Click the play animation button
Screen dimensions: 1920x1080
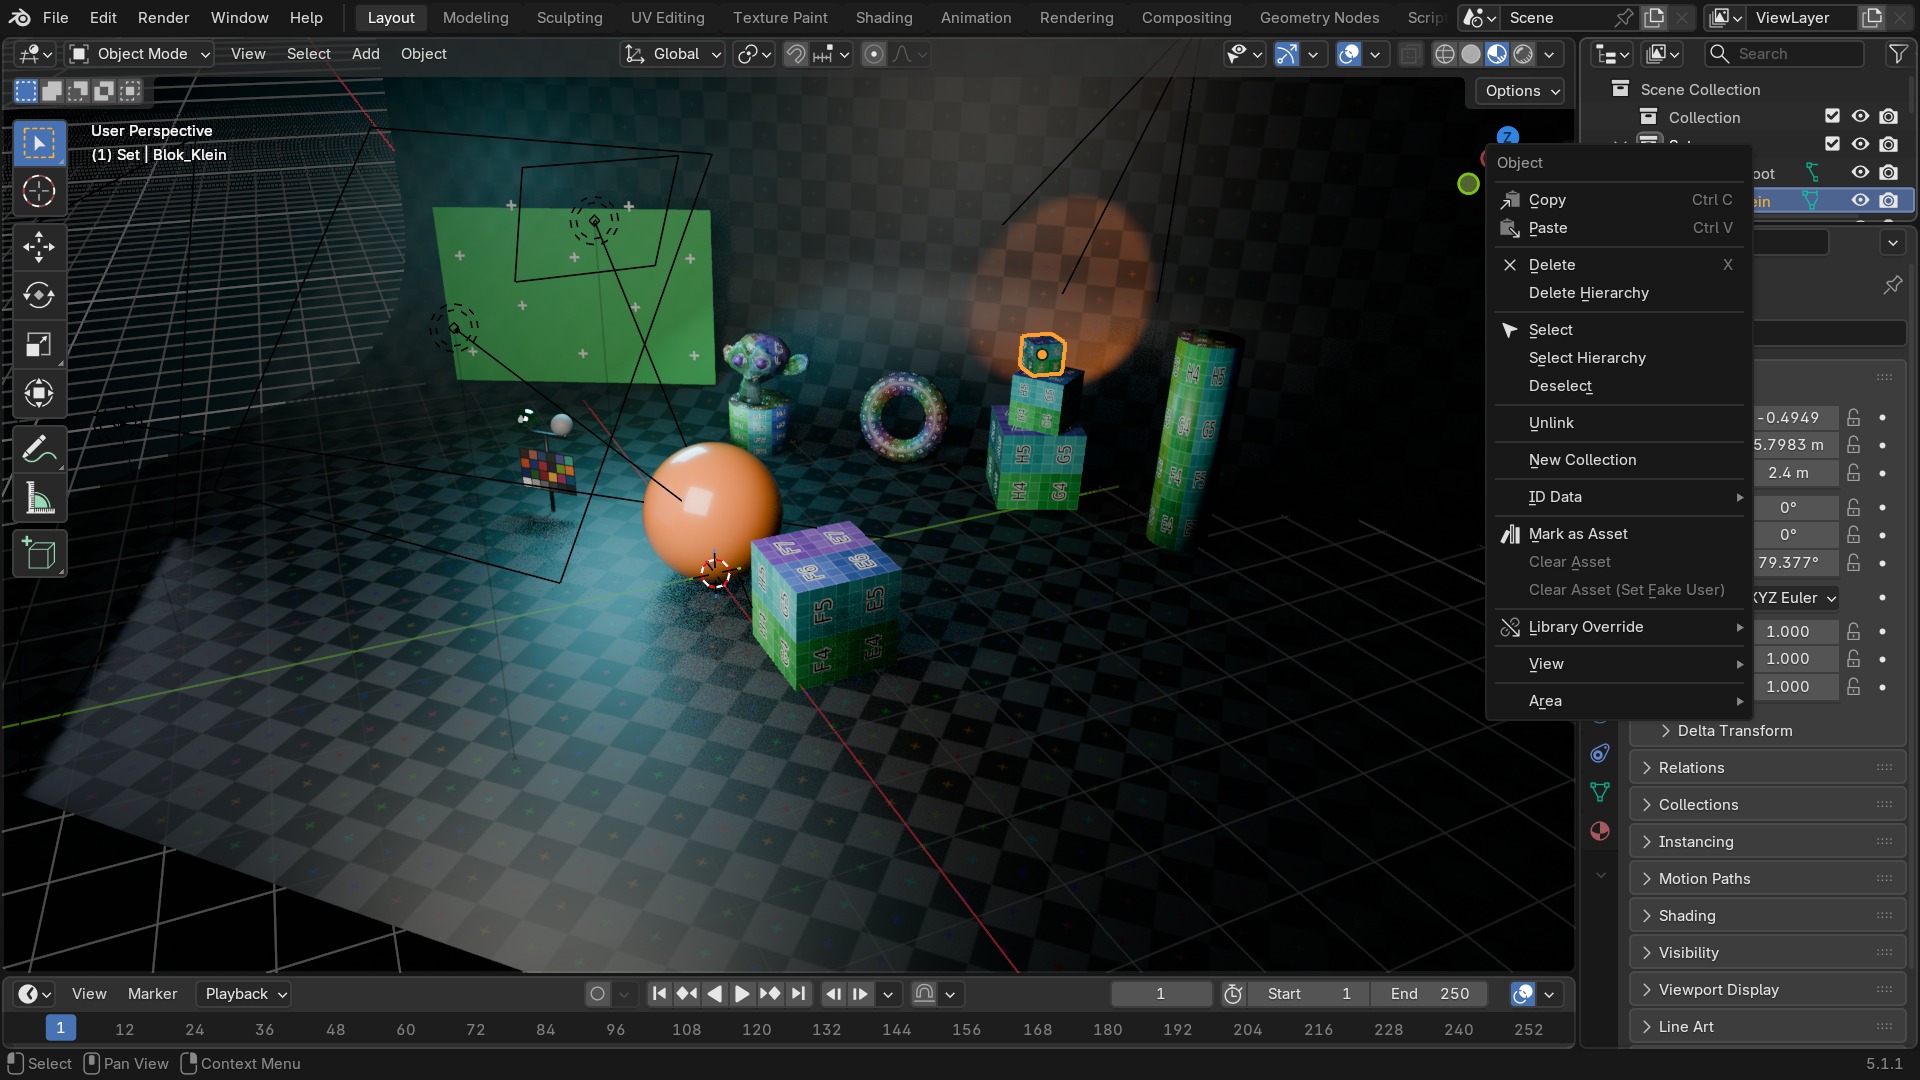(x=742, y=993)
